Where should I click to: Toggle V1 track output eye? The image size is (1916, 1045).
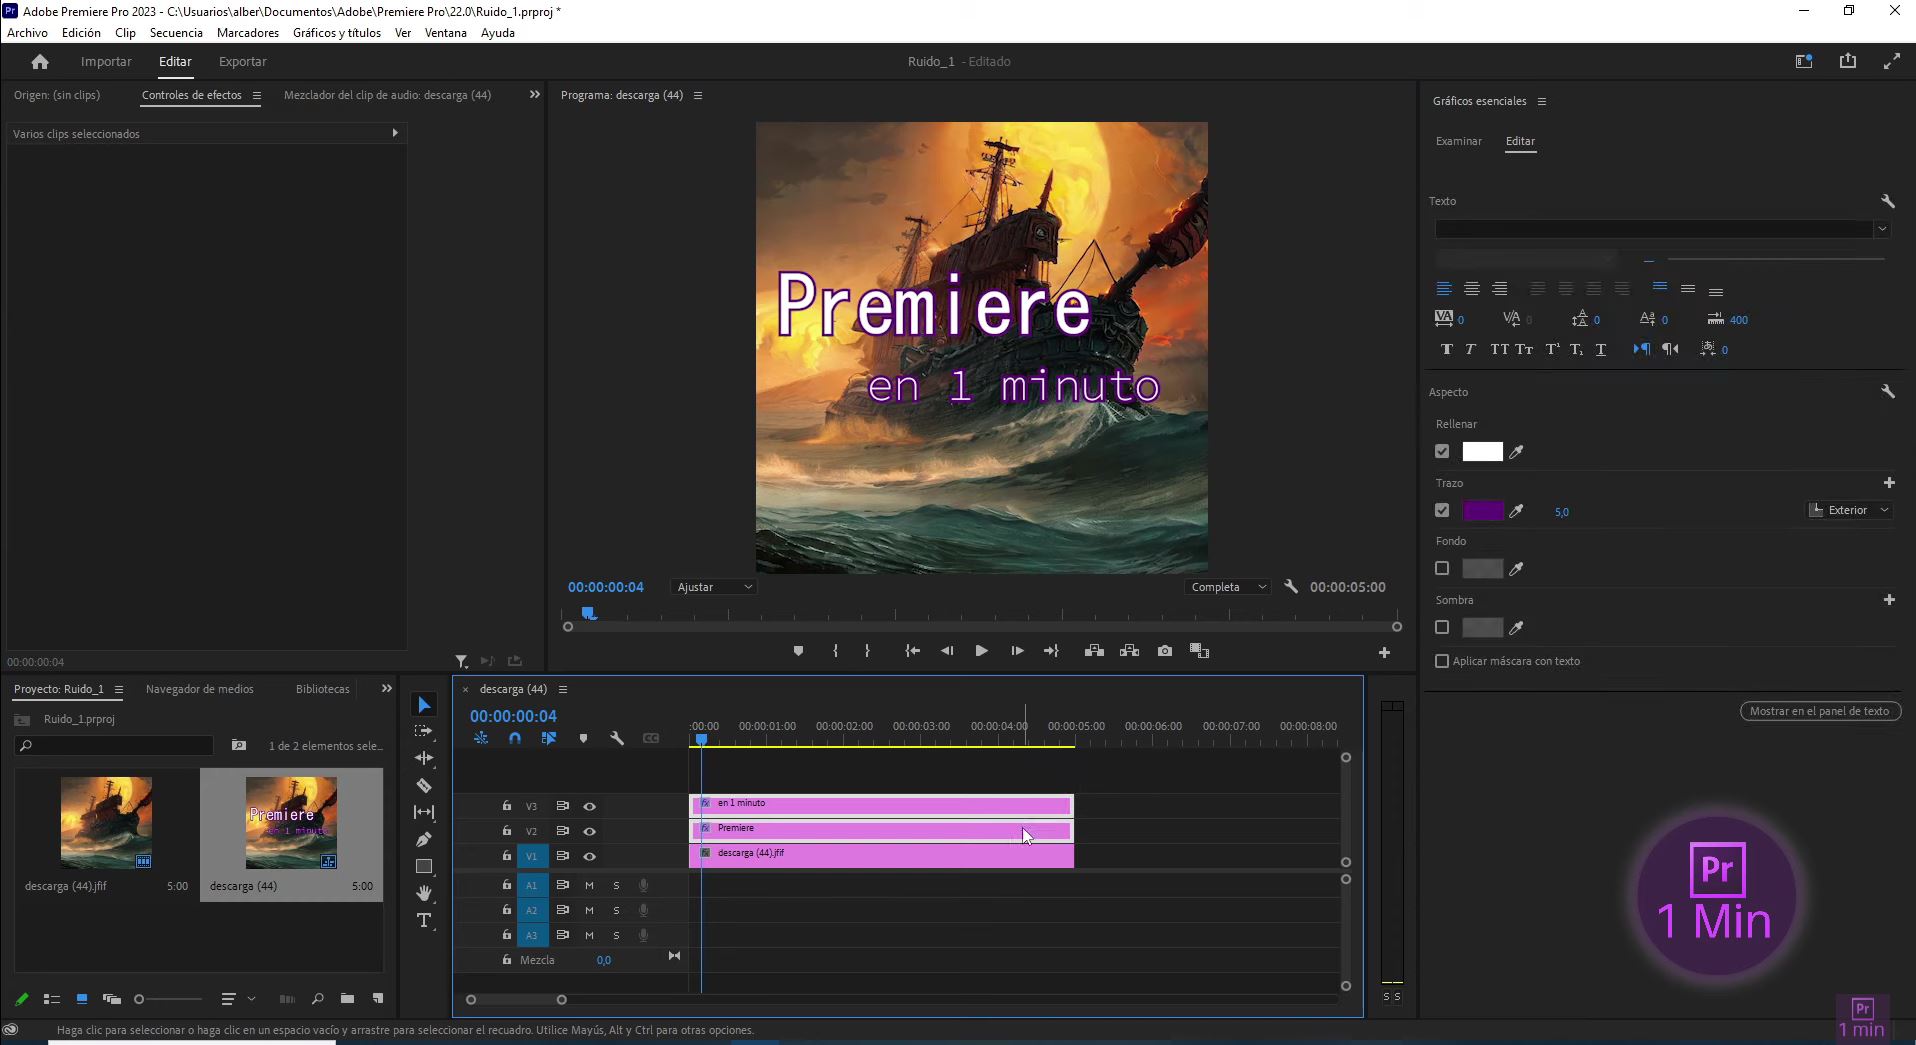[590, 856]
